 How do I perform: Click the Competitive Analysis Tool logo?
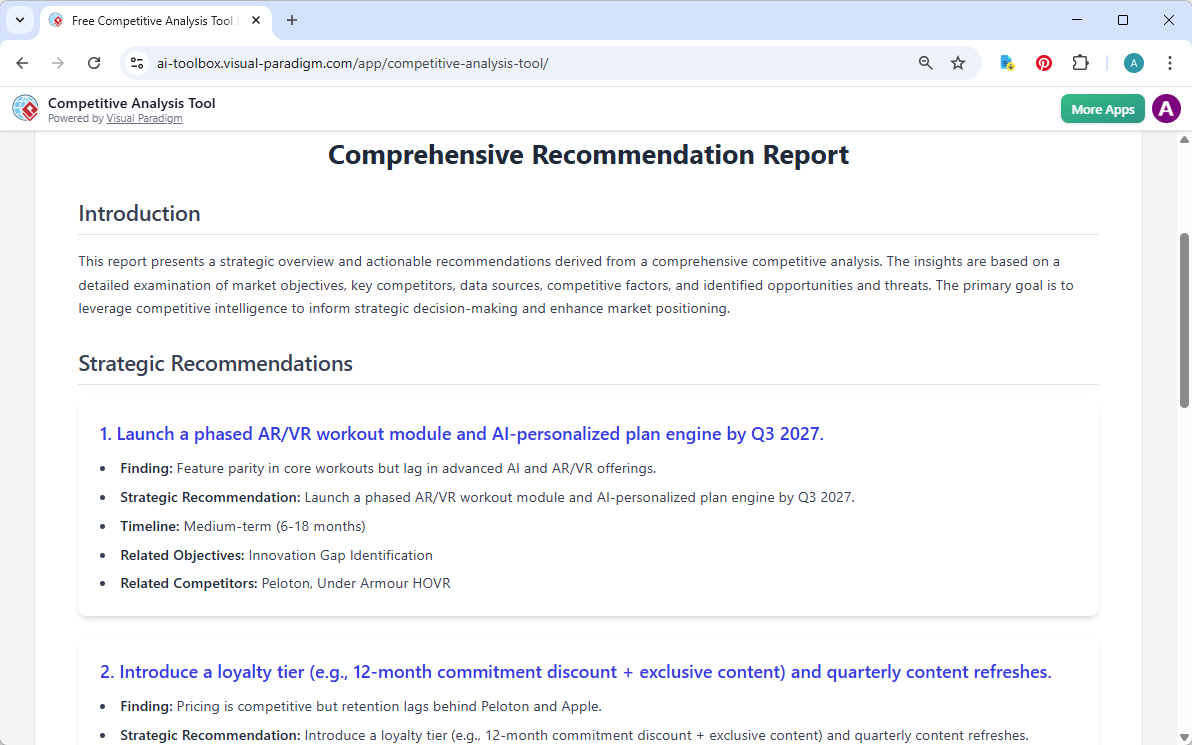coord(25,108)
